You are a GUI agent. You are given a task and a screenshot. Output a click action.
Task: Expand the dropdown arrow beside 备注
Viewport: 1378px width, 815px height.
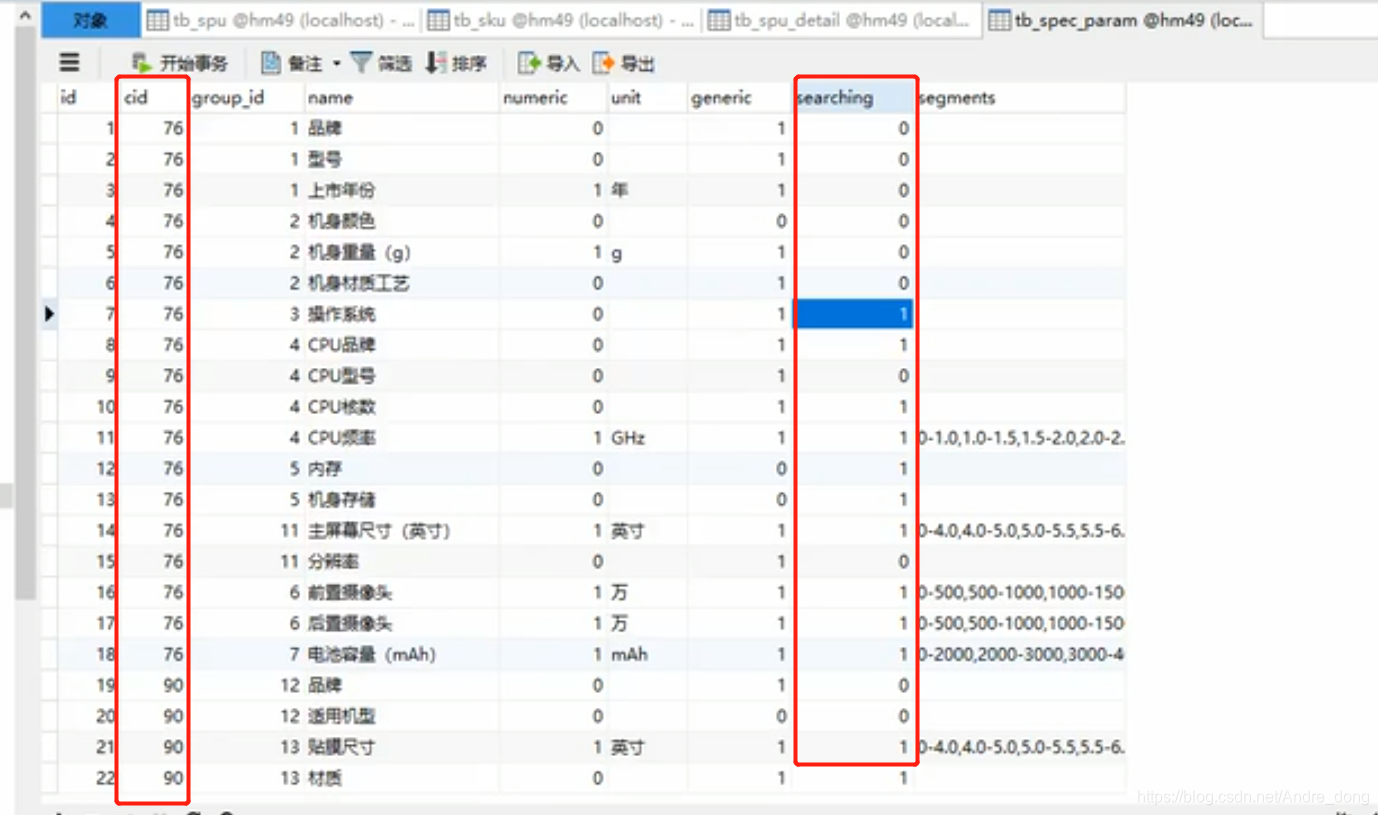[337, 63]
